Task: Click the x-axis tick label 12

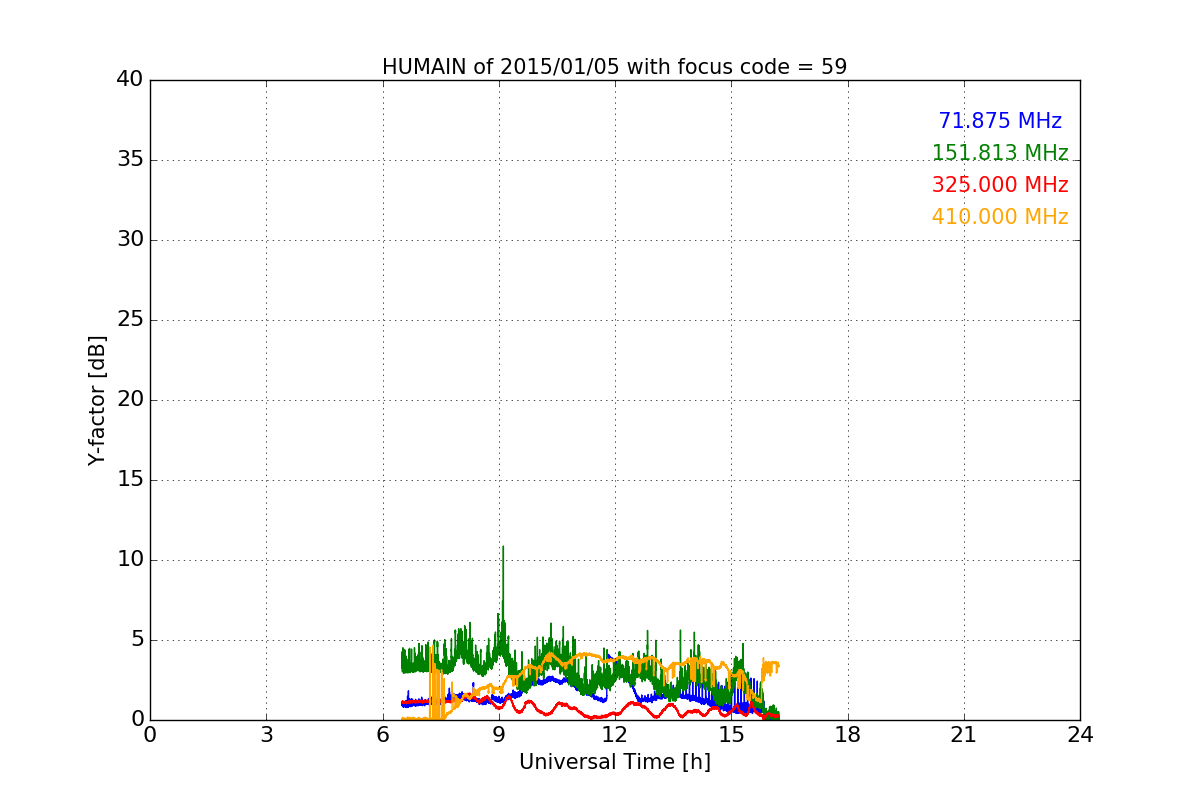Action: pyautogui.click(x=615, y=734)
